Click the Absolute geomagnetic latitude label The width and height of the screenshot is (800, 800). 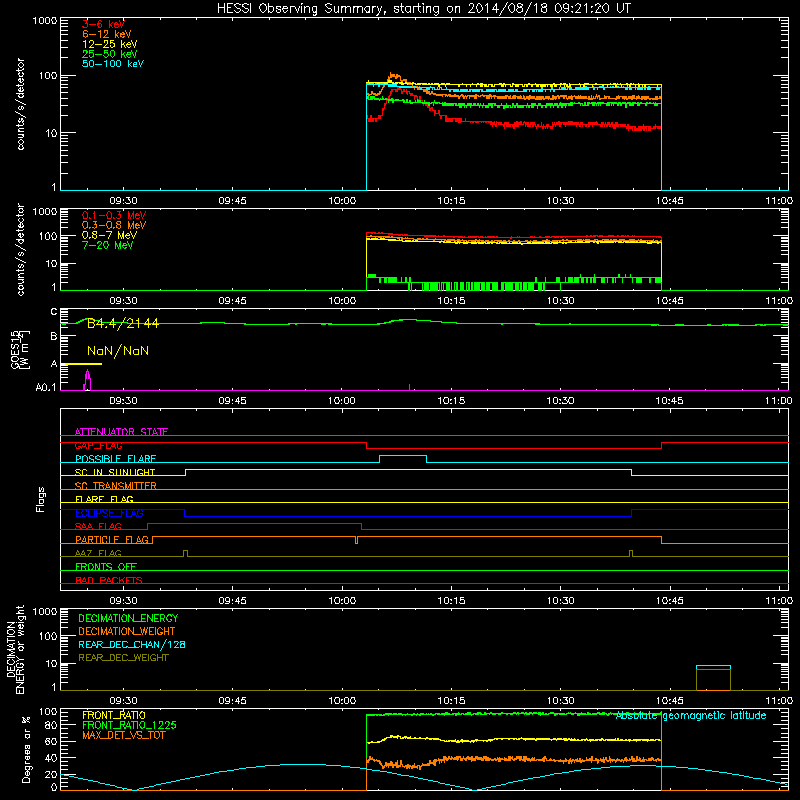pyautogui.click(x=691, y=716)
